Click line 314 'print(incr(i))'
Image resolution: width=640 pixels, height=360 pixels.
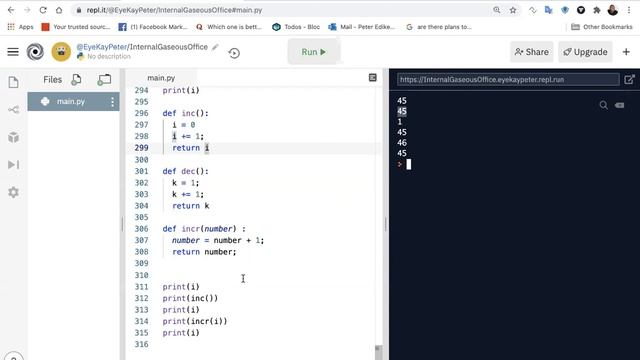195,322
